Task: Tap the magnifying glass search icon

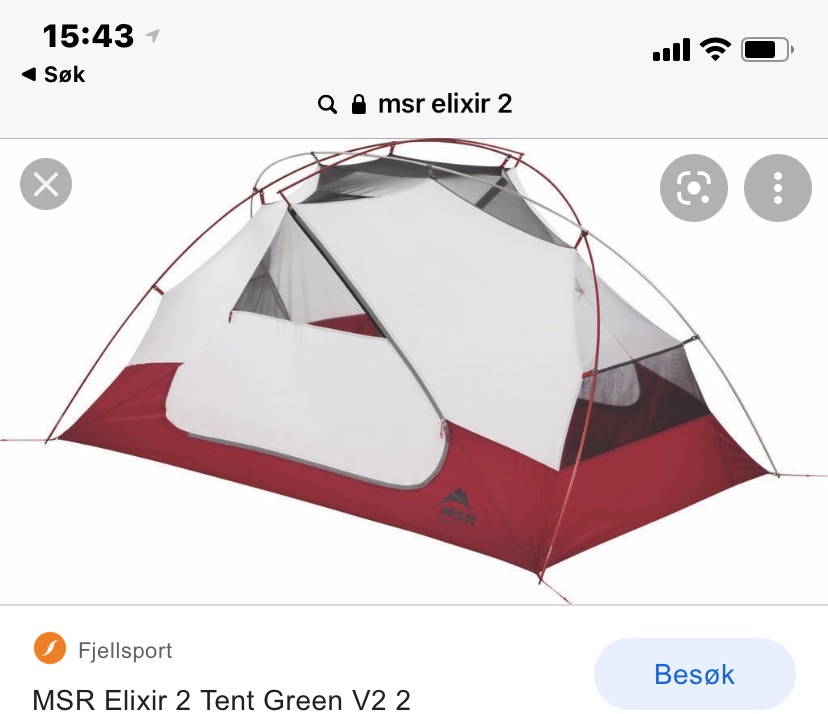Action: pyautogui.click(x=327, y=105)
